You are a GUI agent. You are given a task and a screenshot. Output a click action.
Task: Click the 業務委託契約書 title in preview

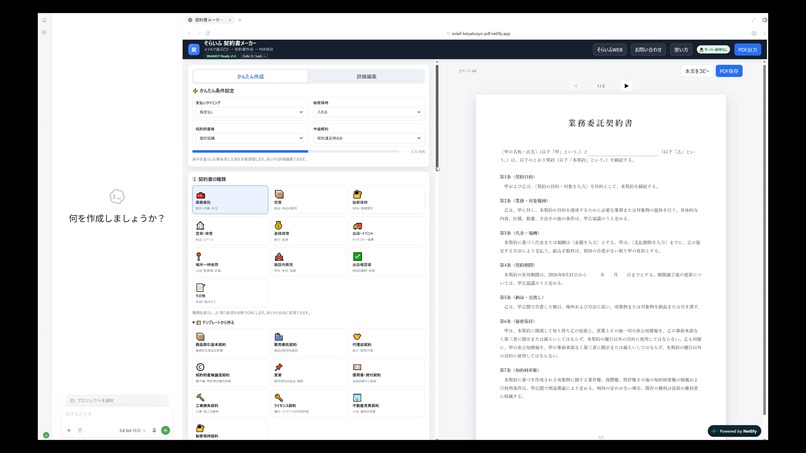600,123
